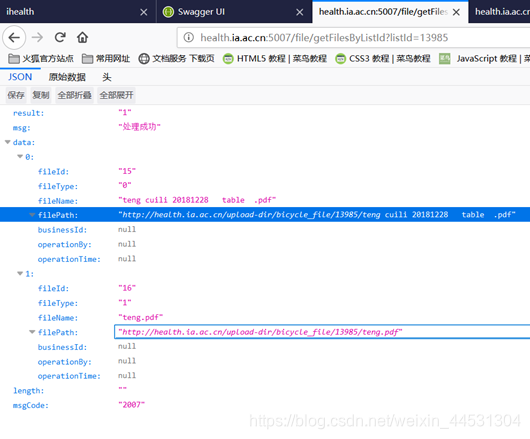This screenshot has width=530, height=439.
Task: Click the msgCode value "2007"
Action: 131,405
